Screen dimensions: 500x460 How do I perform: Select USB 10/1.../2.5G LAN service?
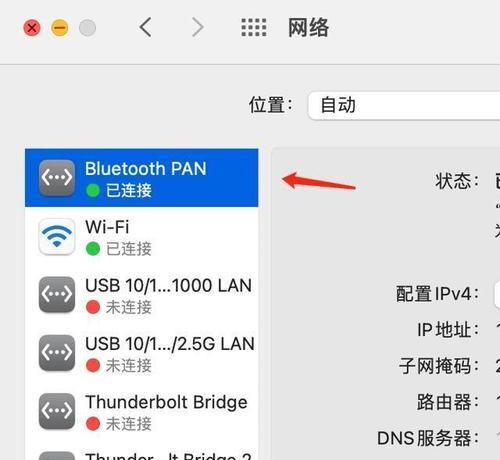pos(142,353)
